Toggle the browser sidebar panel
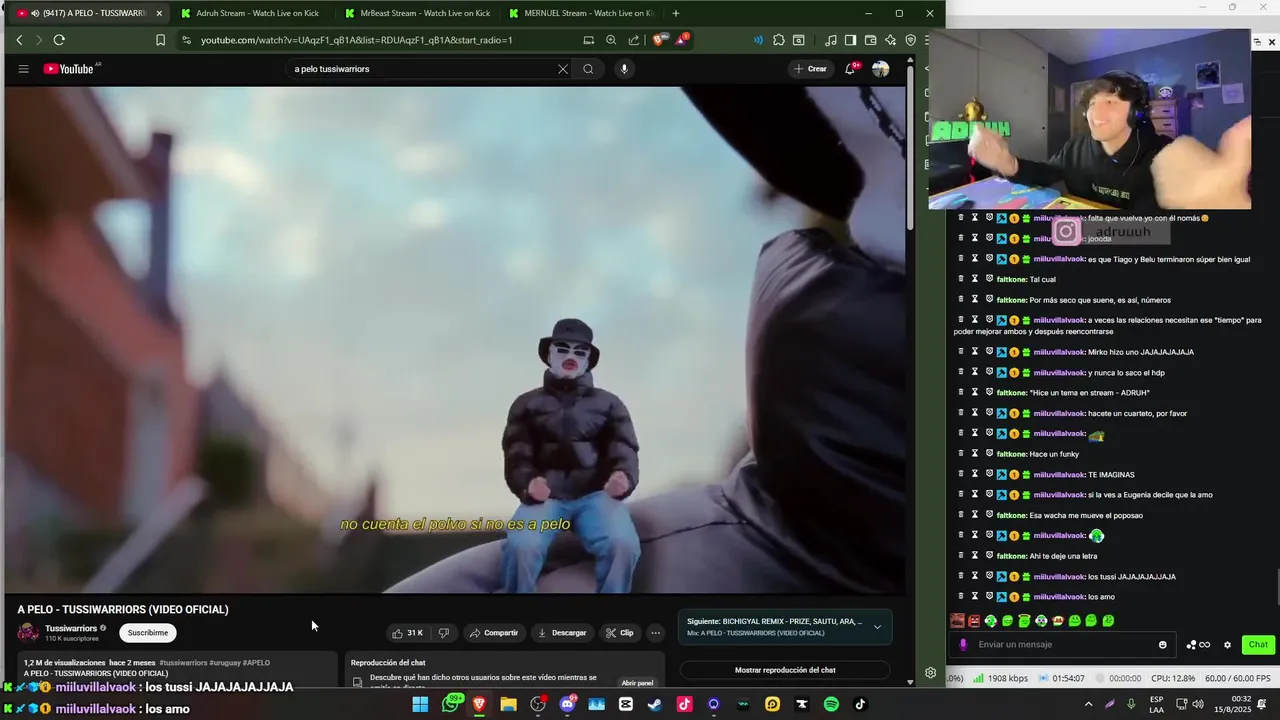Viewport: 1280px width, 720px height. (850, 40)
